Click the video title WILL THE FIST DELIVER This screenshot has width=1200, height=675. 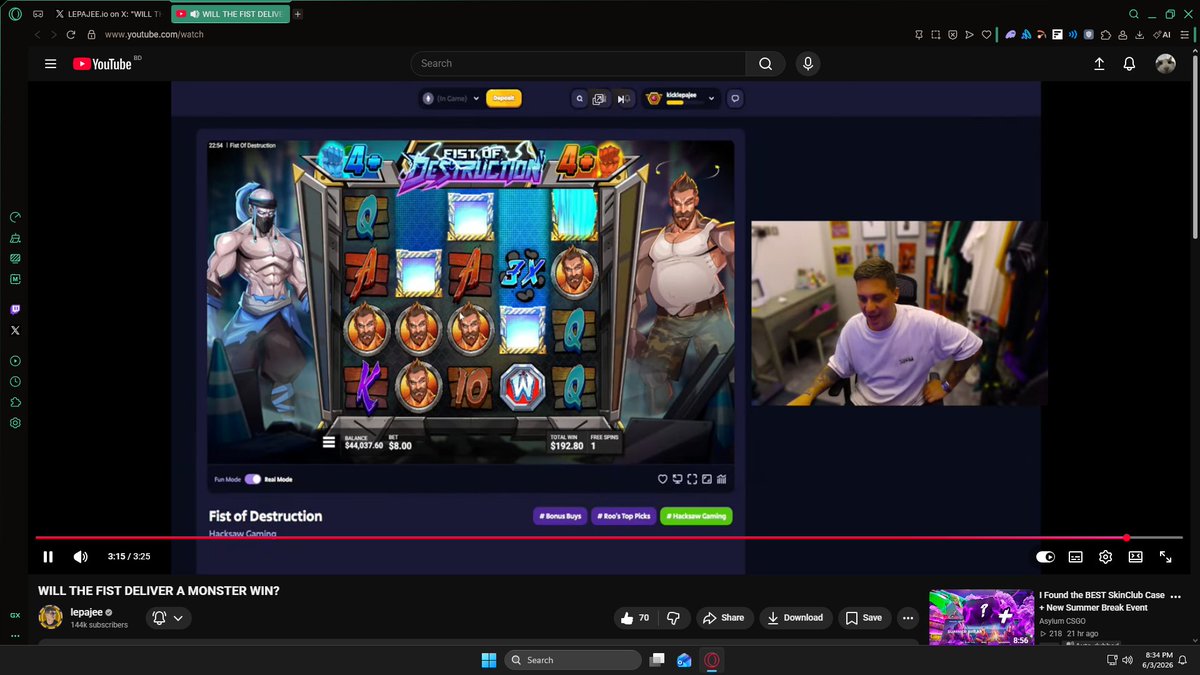pyautogui.click(x=159, y=591)
